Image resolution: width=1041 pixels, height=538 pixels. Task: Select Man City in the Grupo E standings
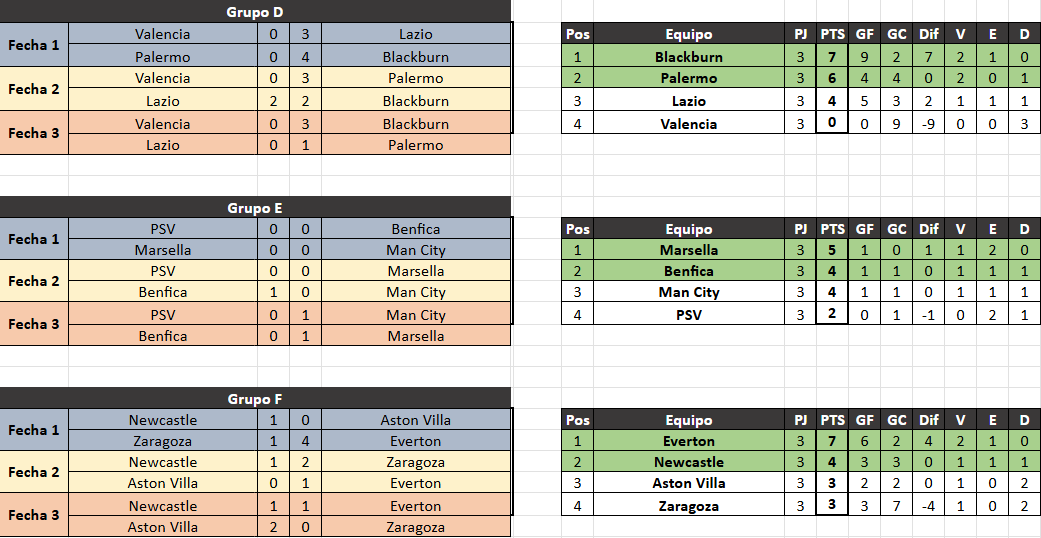click(x=688, y=292)
